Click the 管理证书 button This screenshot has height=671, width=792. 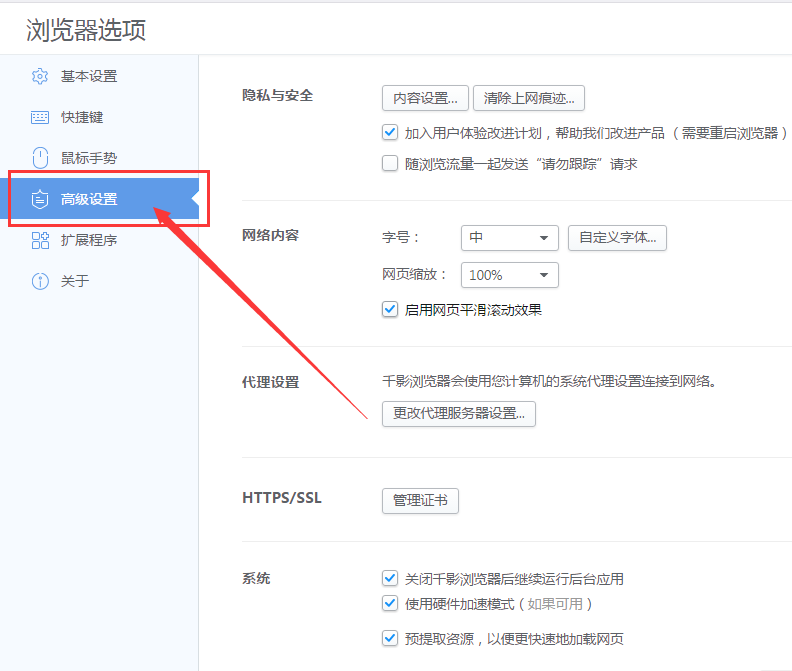pos(420,500)
